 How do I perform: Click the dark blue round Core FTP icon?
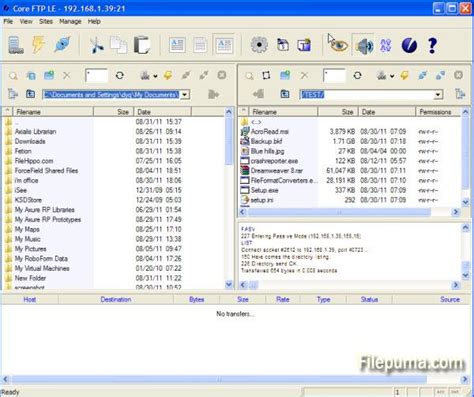[409, 45]
